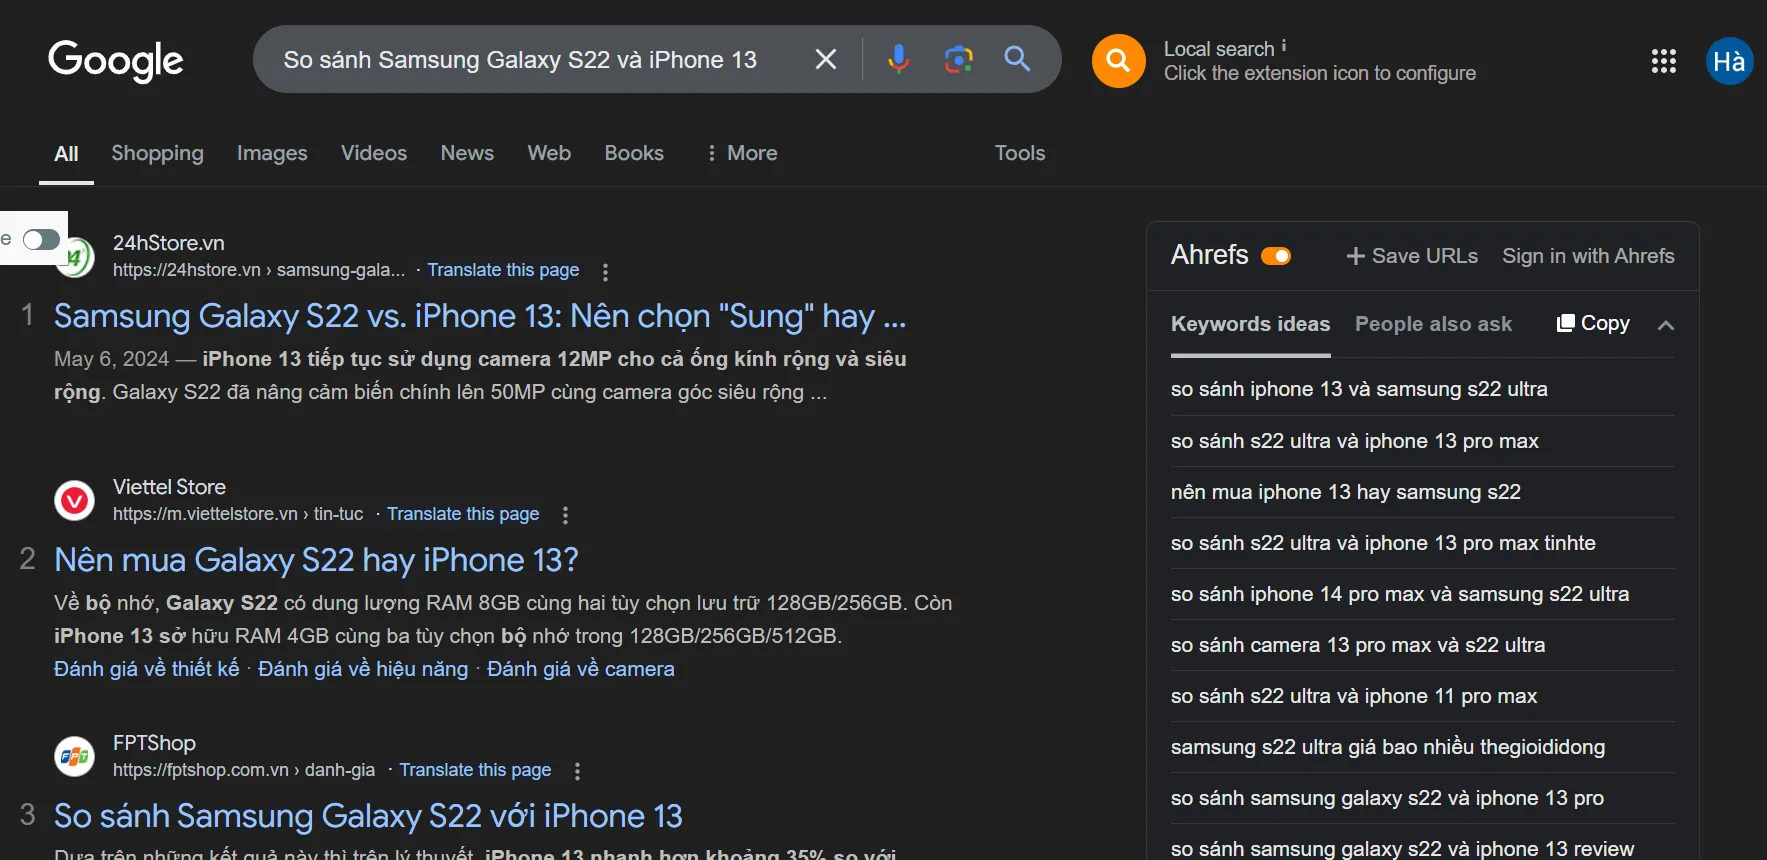This screenshot has height=860, width=1767.
Task: Switch to the Shopping tab
Action: 157,153
